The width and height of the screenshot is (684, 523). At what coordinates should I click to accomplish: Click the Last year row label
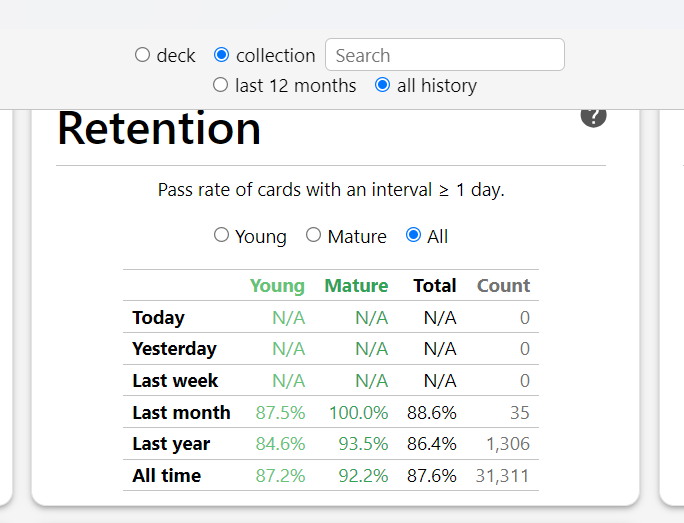(171, 444)
